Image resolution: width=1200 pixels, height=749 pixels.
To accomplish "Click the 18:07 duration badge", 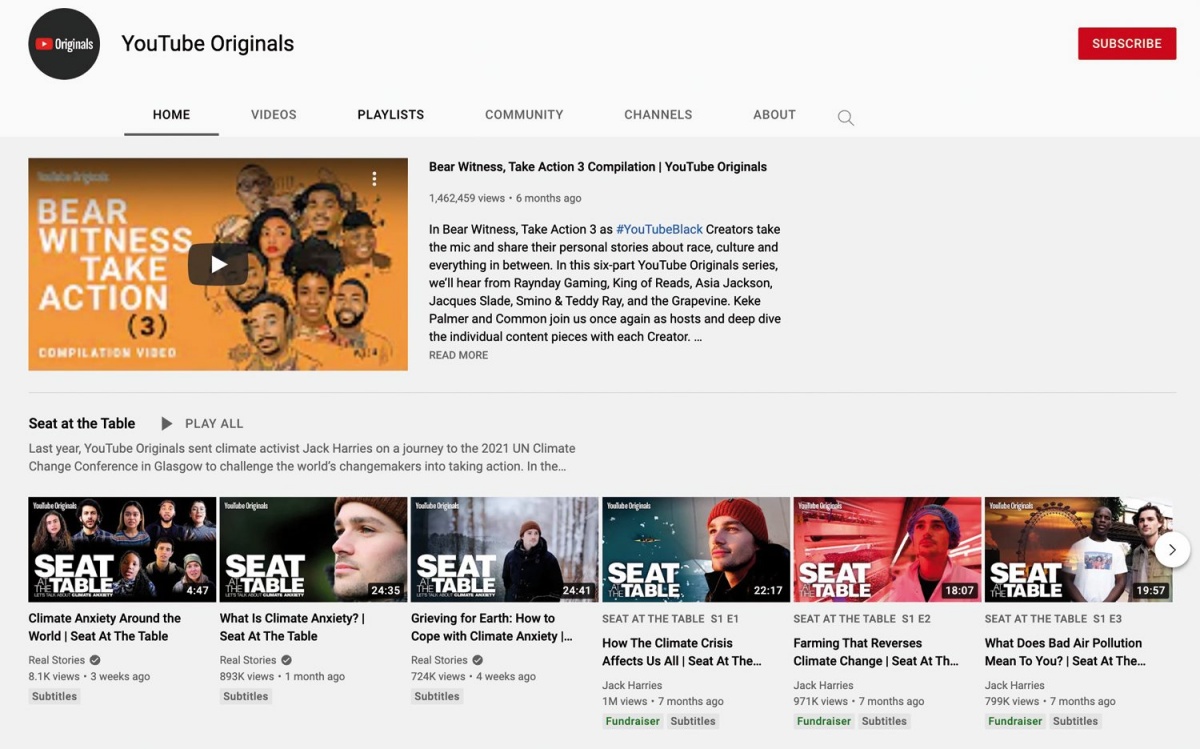I will point(960,590).
